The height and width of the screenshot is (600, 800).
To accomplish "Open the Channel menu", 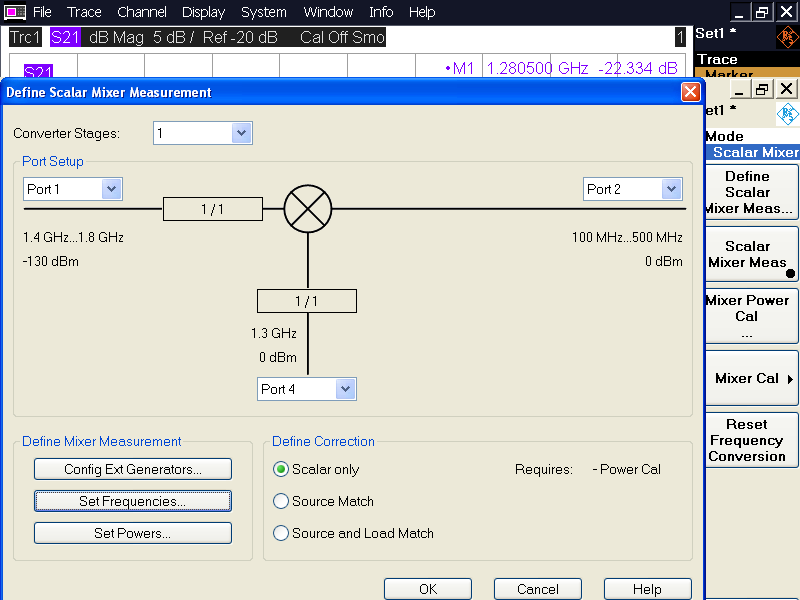I will [x=142, y=12].
